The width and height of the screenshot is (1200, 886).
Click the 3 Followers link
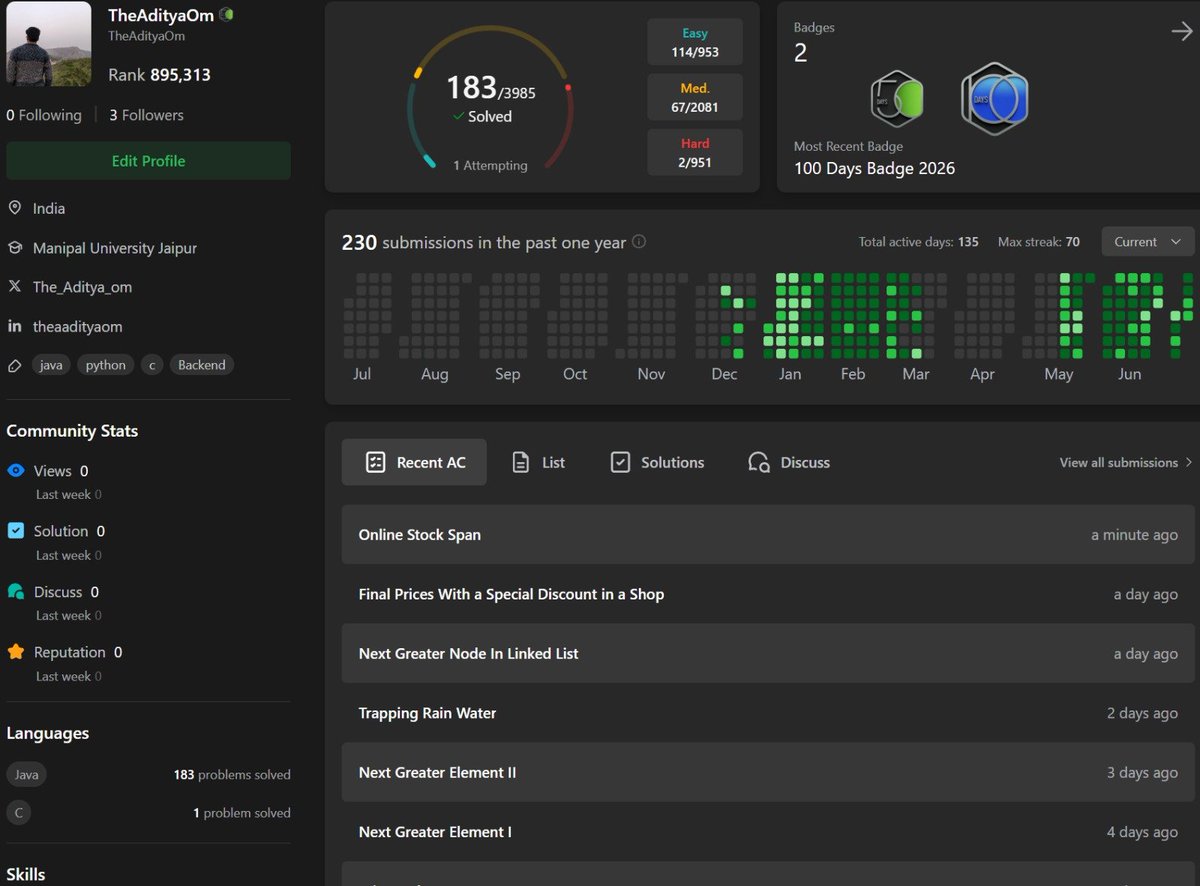[147, 115]
